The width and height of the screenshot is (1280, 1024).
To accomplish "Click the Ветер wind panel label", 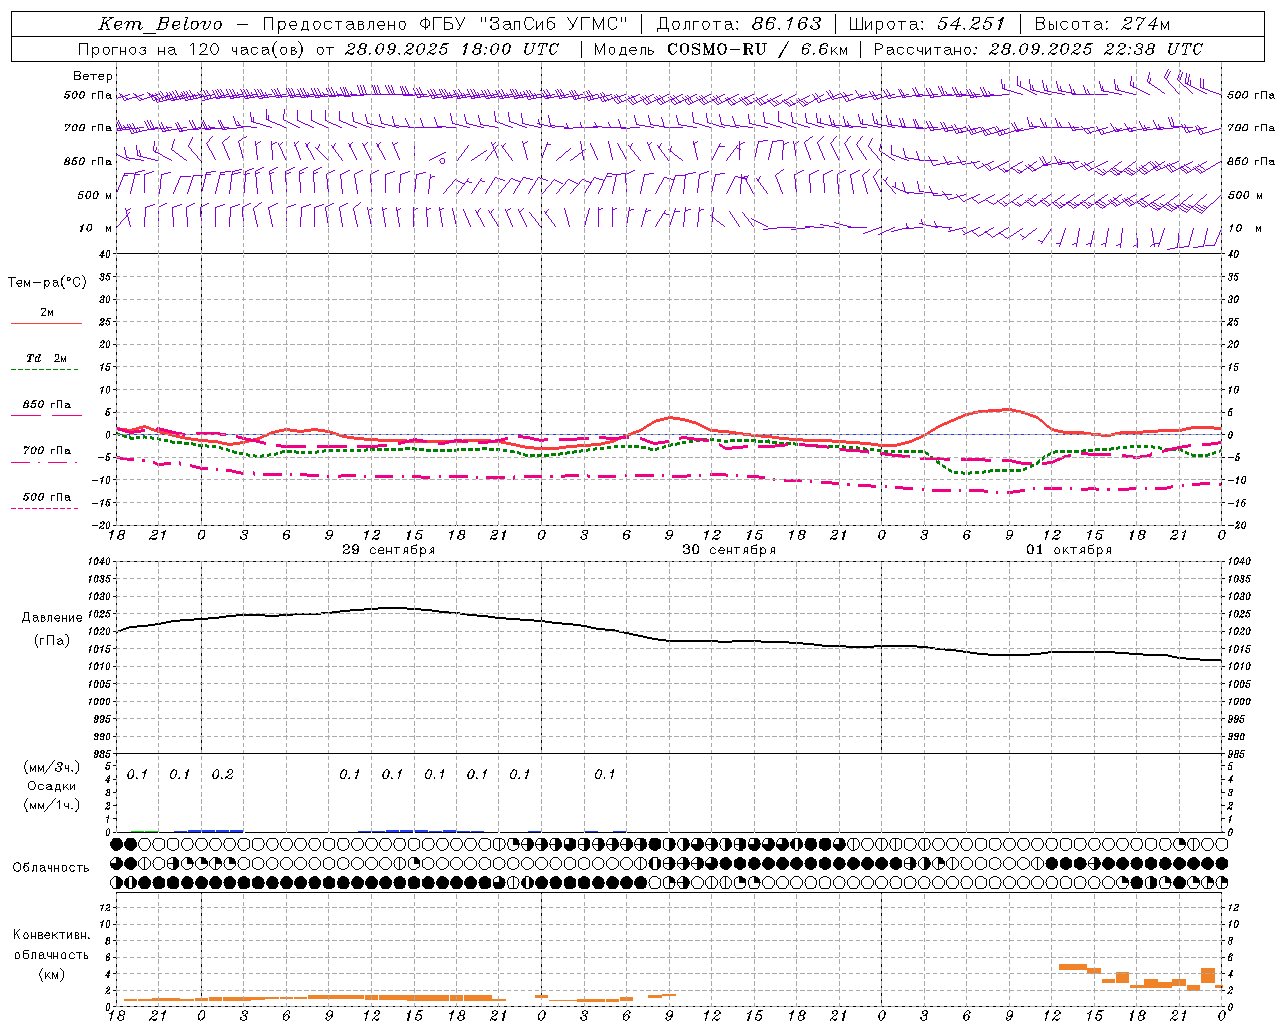I will point(93,76).
